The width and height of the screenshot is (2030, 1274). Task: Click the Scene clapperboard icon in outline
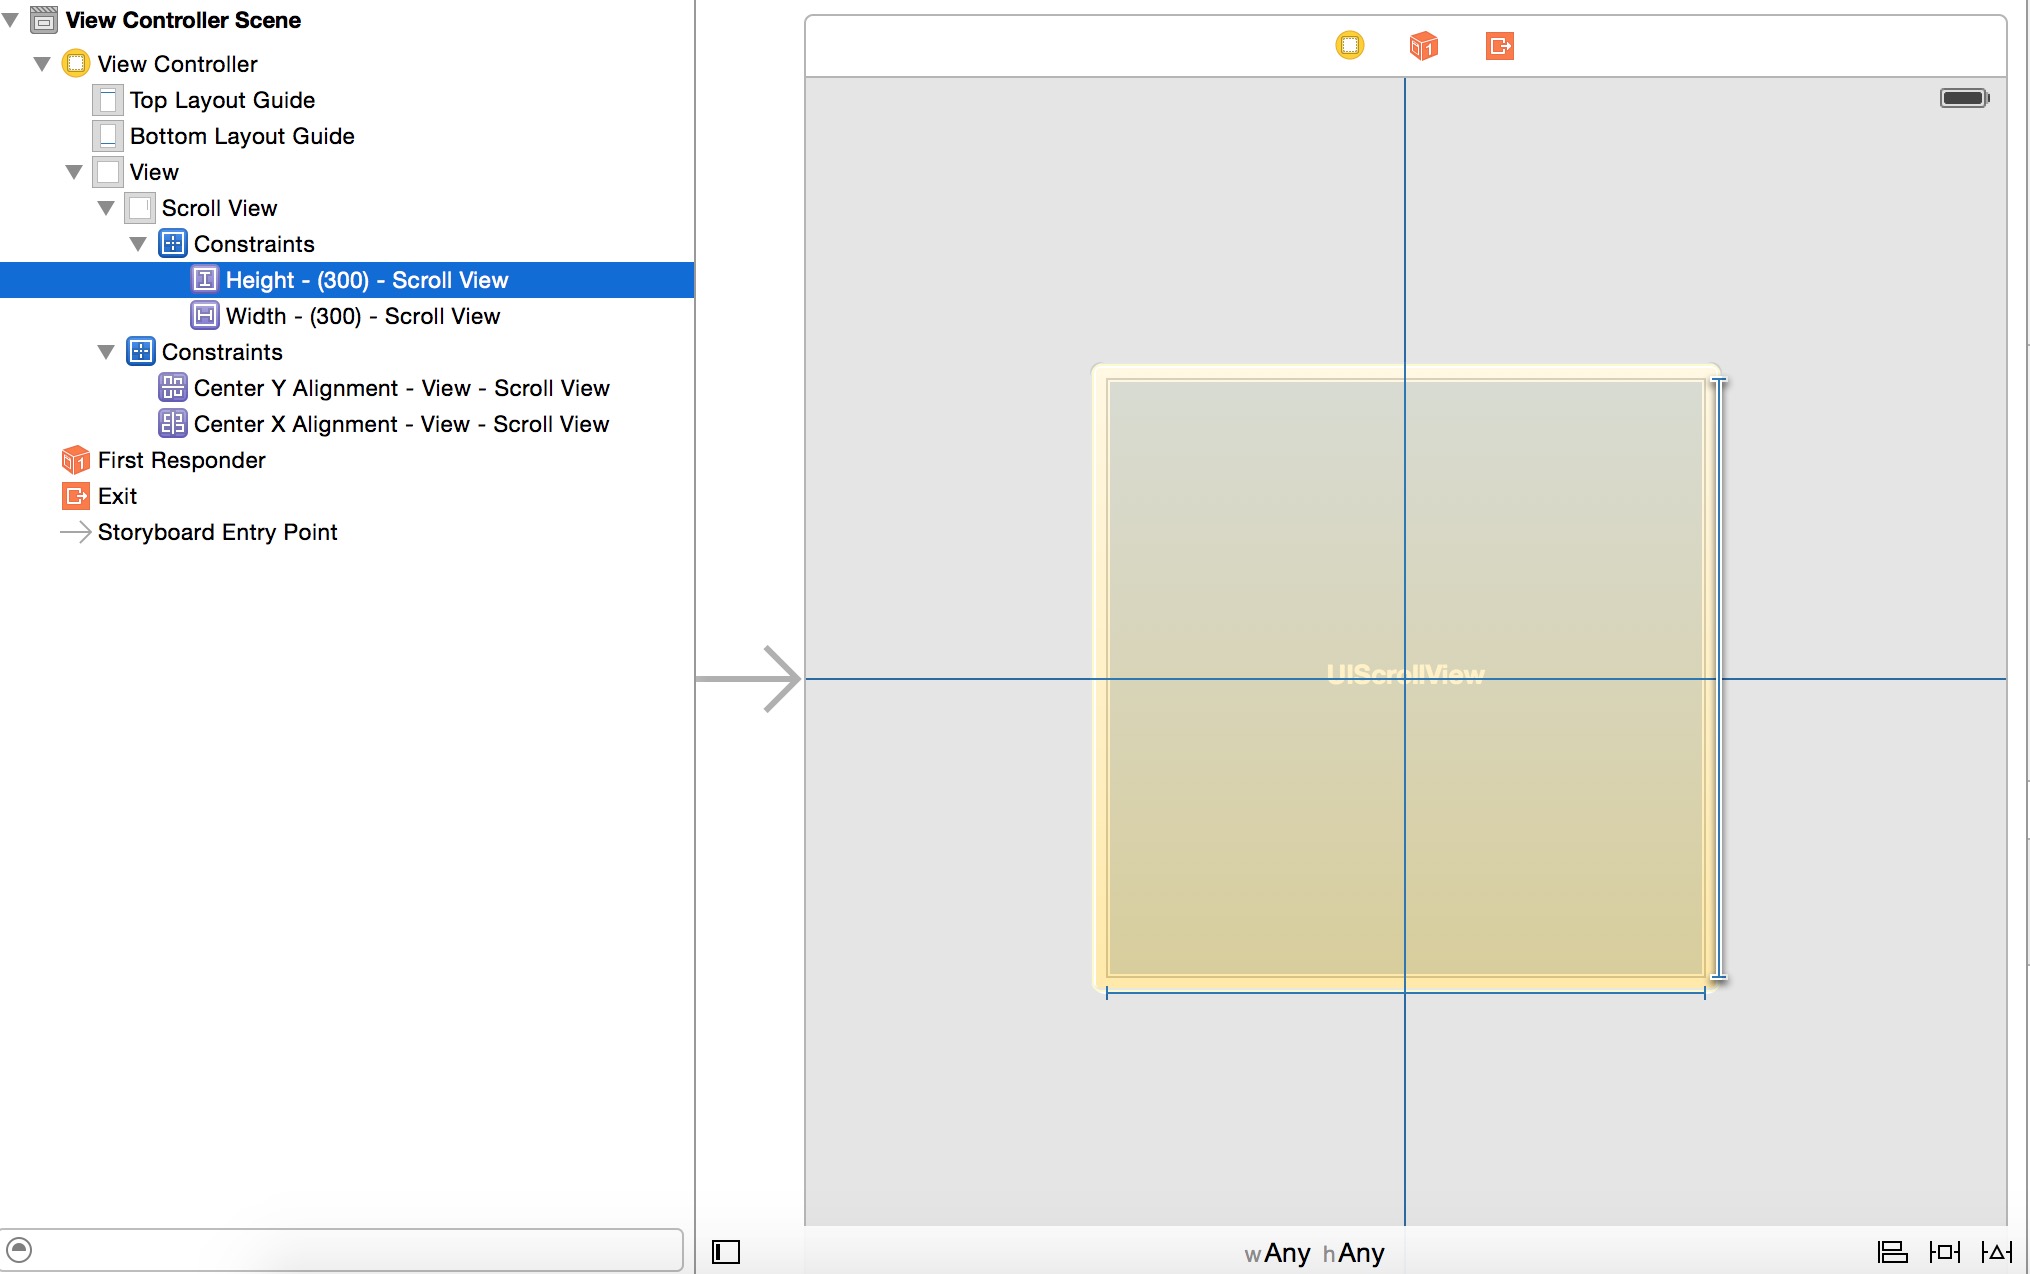click(x=44, y=20)
